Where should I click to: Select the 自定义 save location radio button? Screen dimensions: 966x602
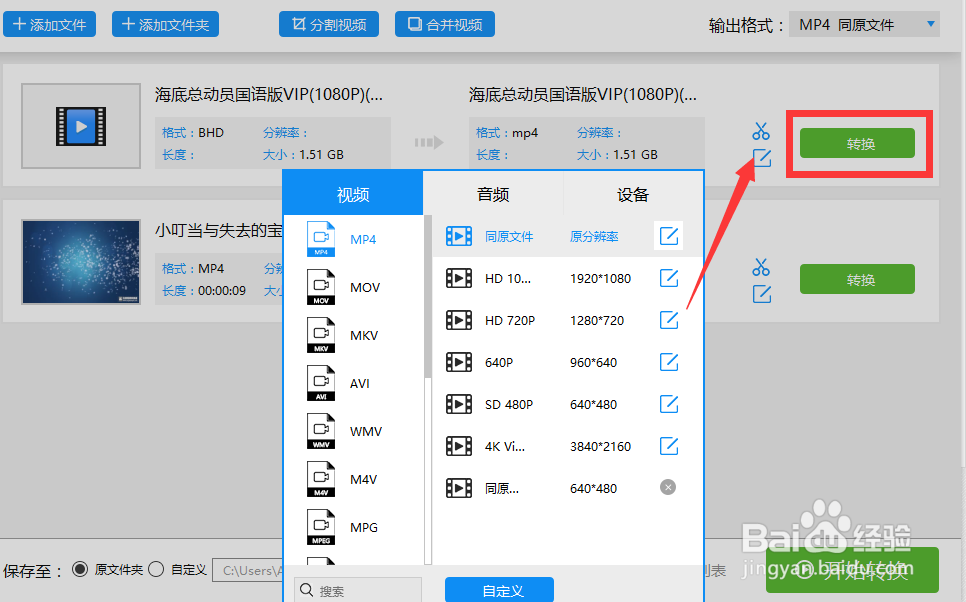click(155, 570)
